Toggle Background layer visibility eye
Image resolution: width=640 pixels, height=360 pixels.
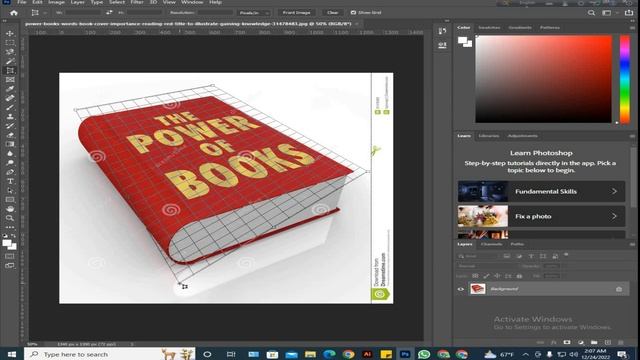pos(461,289)
